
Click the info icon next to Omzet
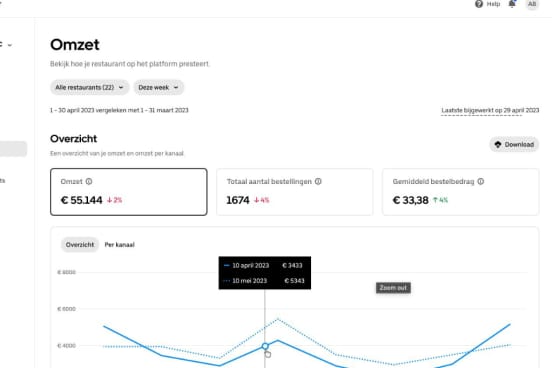89,181
